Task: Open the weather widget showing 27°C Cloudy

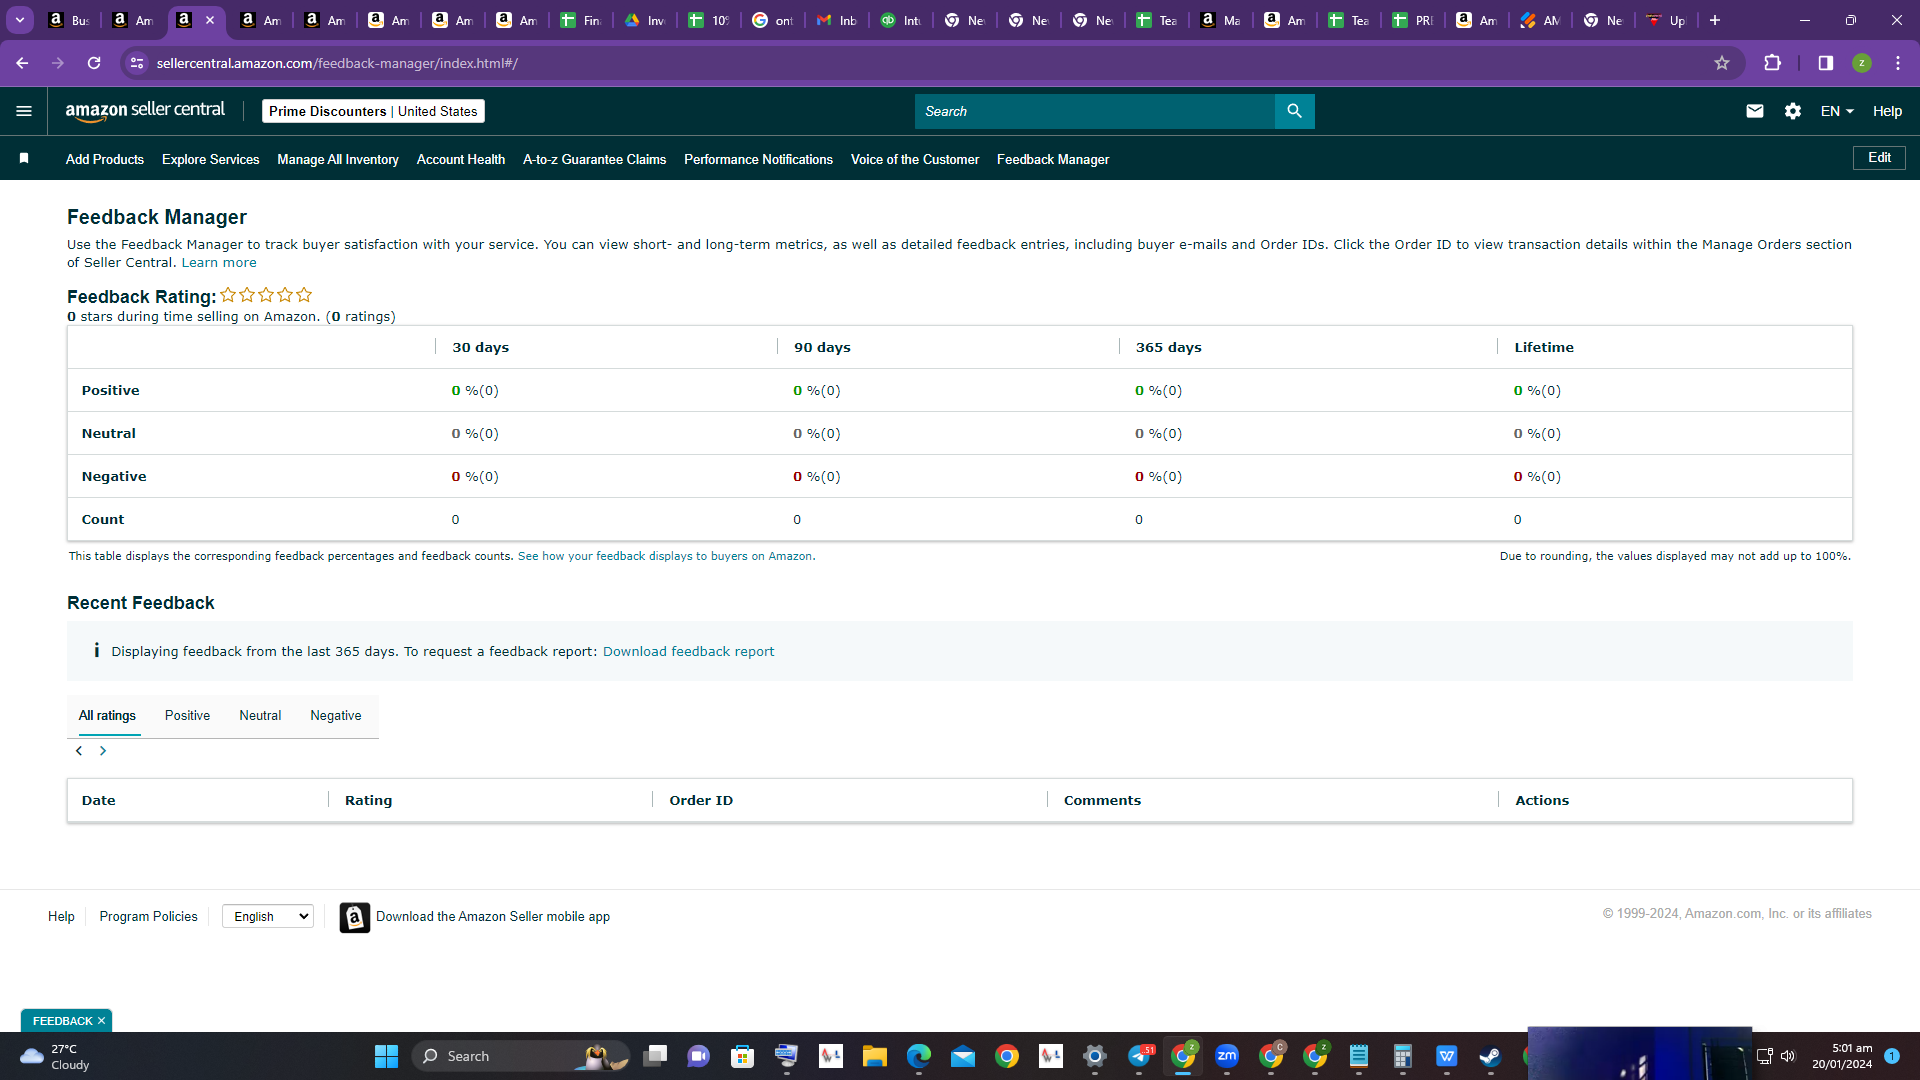Action: tap(55, 1056)
